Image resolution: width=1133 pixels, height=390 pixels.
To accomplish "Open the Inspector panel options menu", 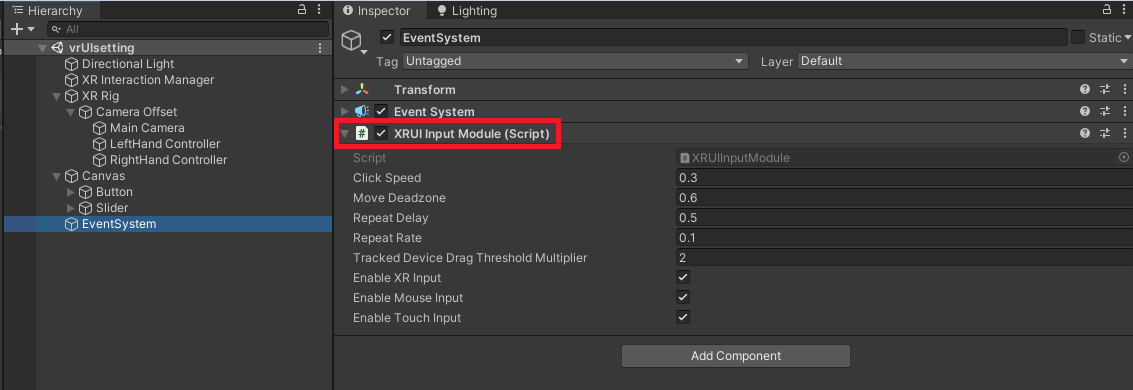I will tap(1124, 10).
